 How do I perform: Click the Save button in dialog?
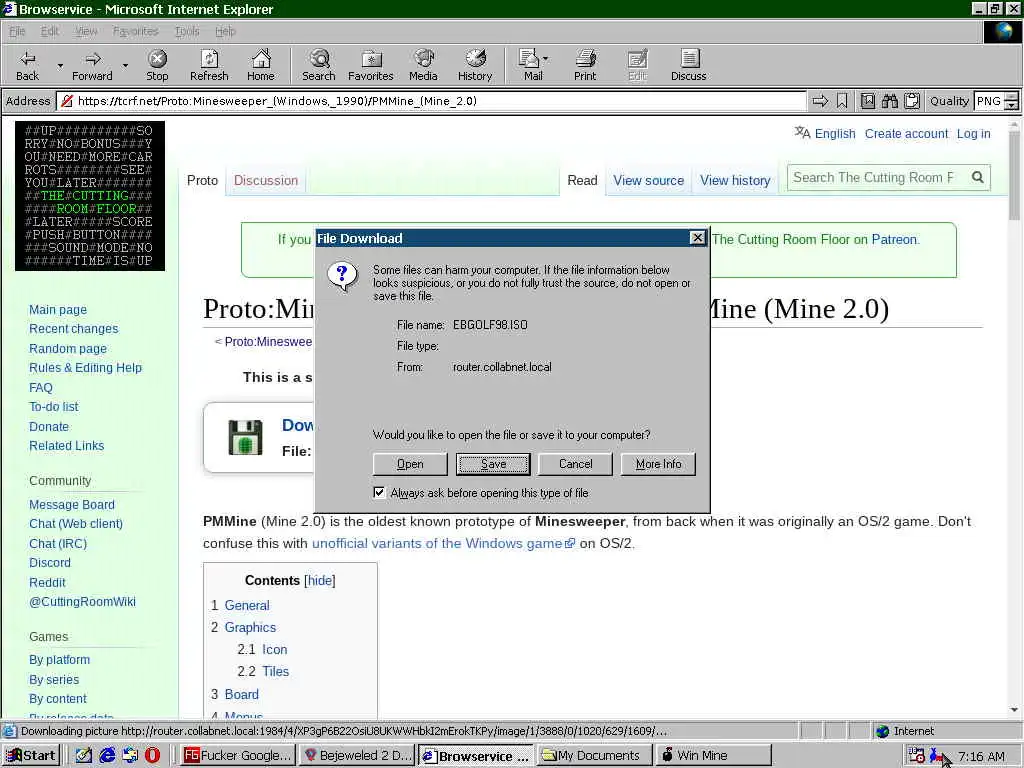[493, 464]
